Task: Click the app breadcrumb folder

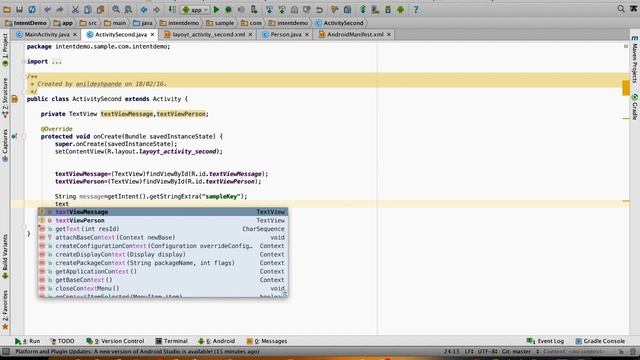Action: tap(63, 23)
